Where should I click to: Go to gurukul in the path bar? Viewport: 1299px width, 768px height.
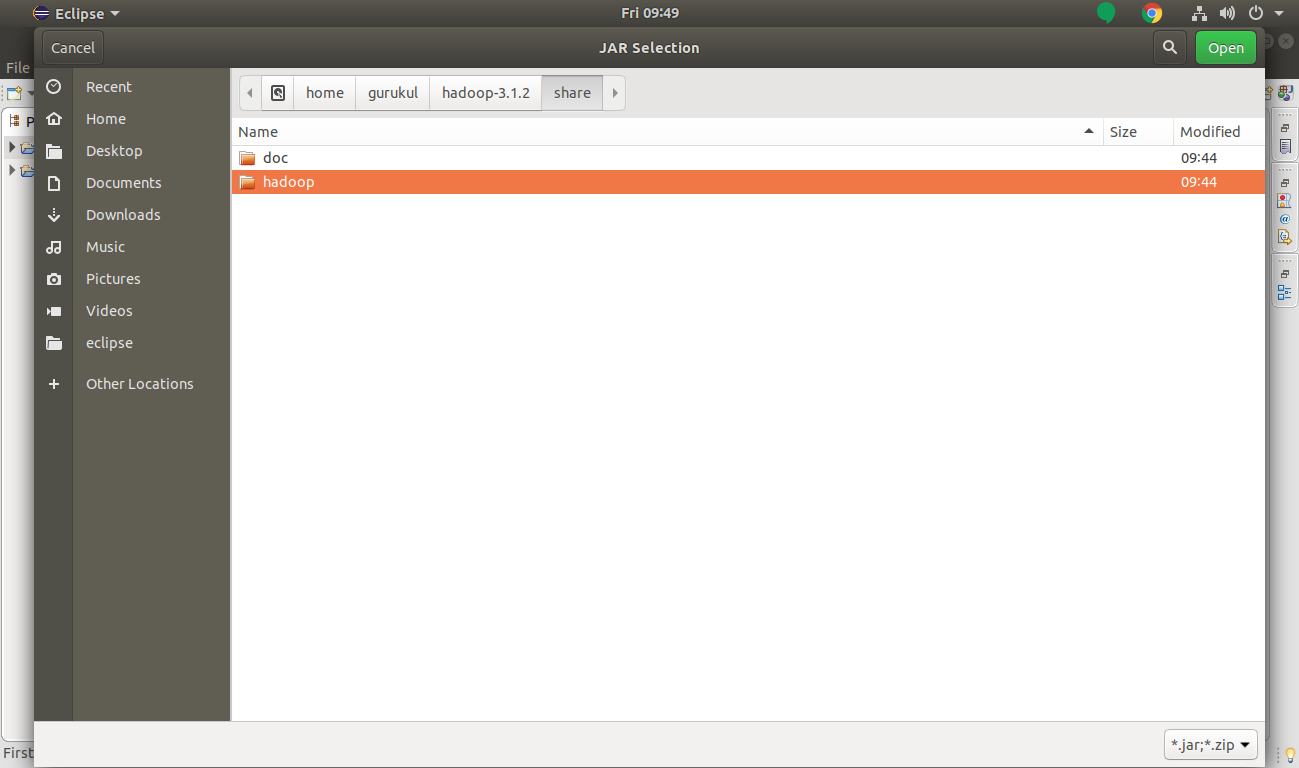393,93
